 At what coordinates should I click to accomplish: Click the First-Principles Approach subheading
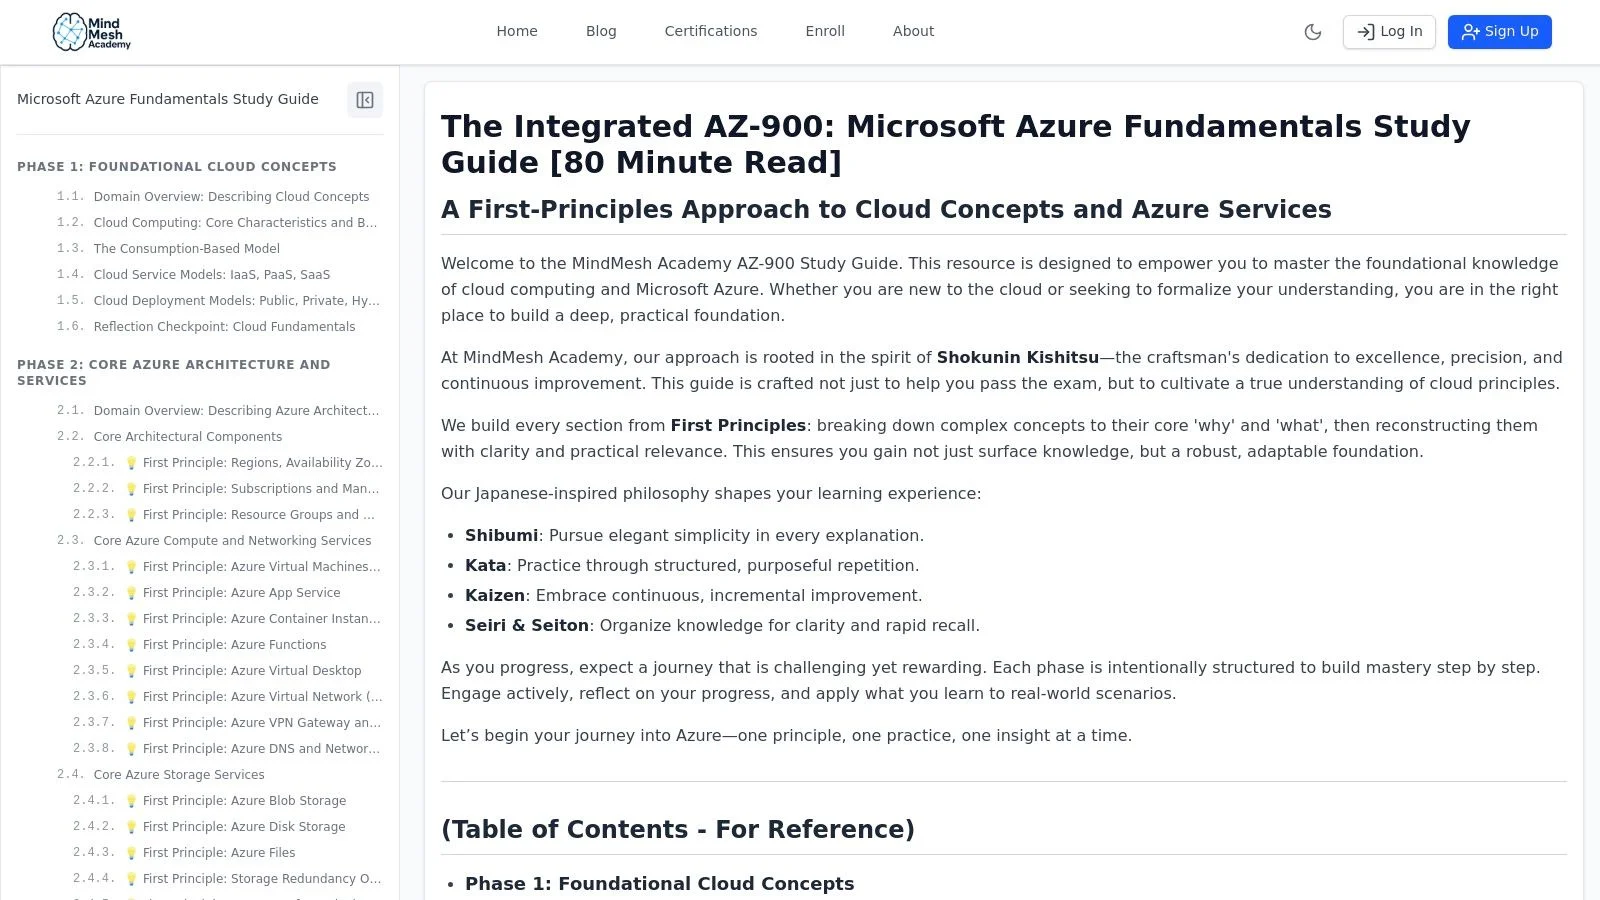click(x=886, y=209)
